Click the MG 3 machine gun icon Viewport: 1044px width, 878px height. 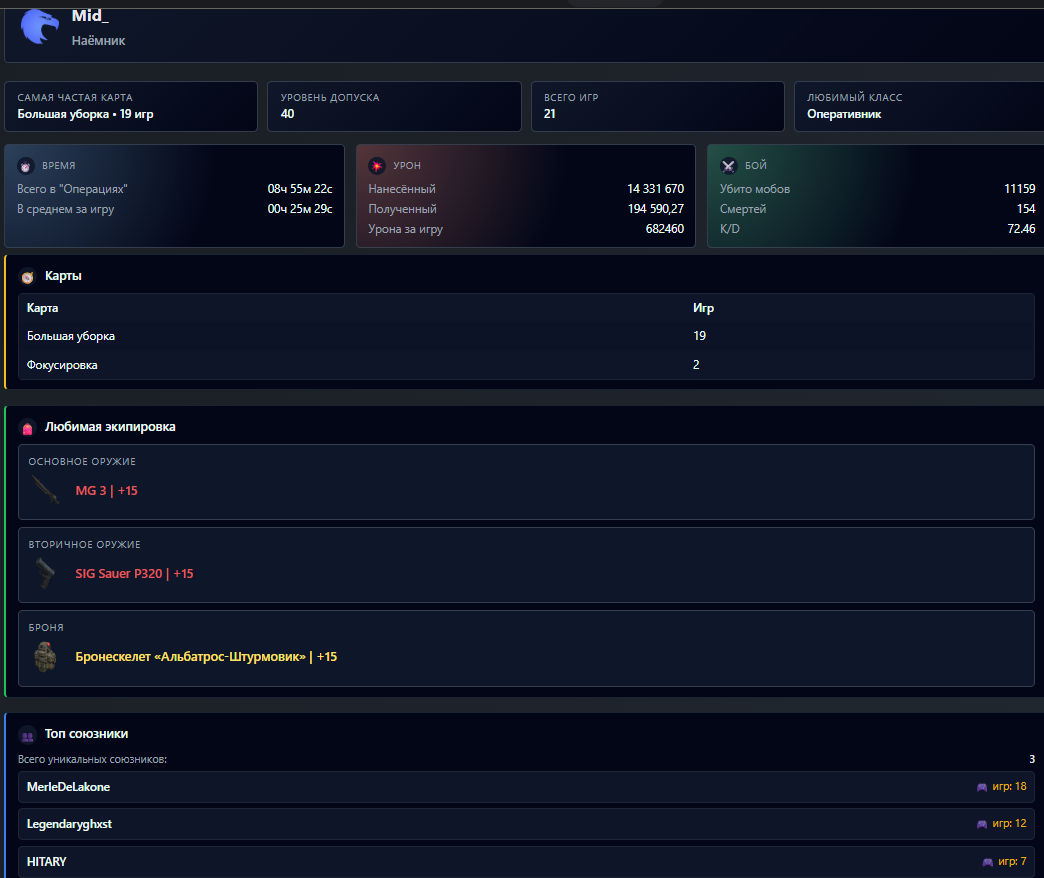46,490
